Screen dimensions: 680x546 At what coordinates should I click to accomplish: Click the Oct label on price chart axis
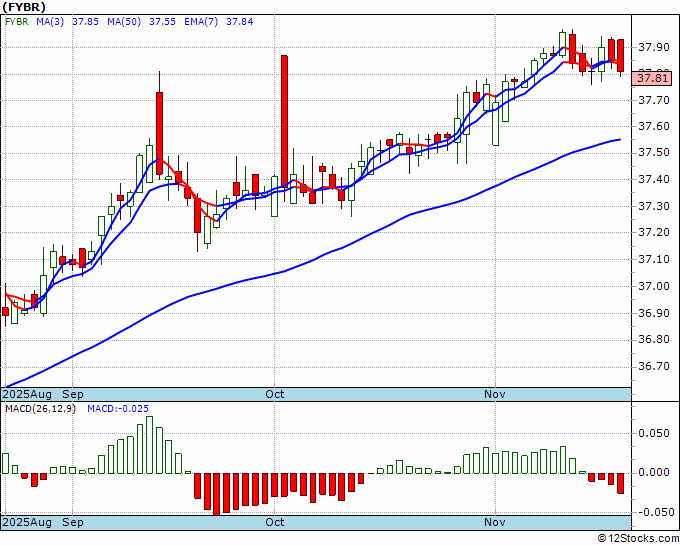(x=275, y=394)
